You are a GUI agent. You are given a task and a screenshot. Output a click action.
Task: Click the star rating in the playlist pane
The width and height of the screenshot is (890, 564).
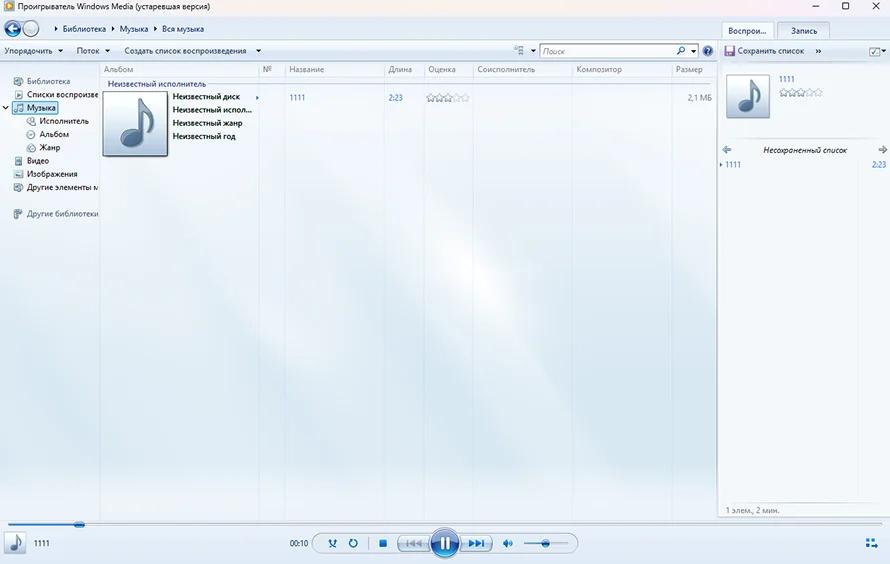pos(800,92)
